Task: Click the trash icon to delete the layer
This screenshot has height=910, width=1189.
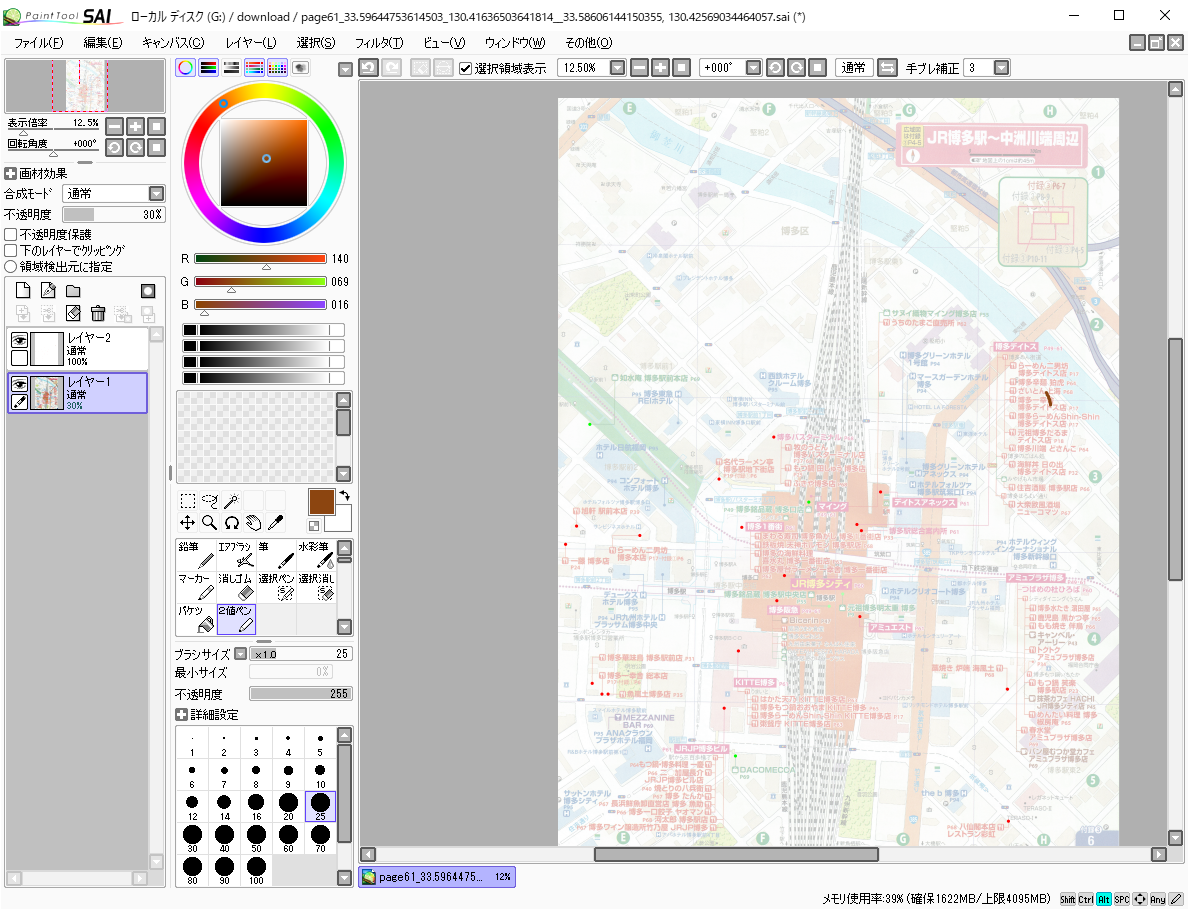Action: (98, 313)
